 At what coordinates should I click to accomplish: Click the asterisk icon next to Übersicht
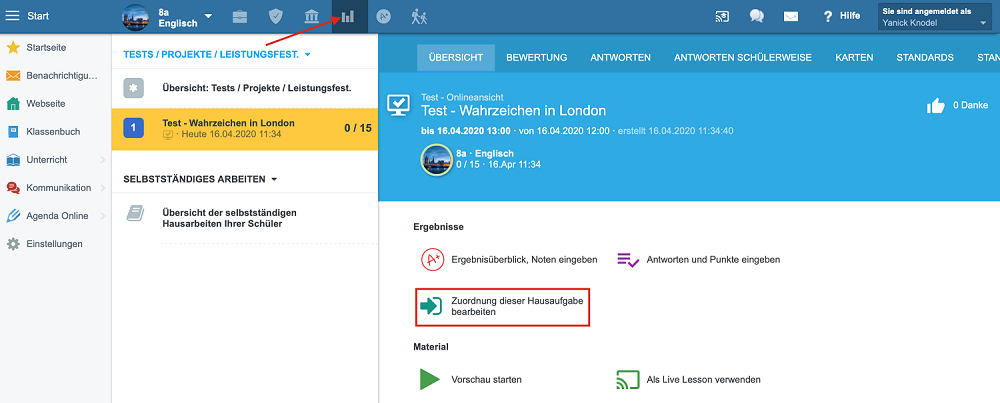coord(133,89)
